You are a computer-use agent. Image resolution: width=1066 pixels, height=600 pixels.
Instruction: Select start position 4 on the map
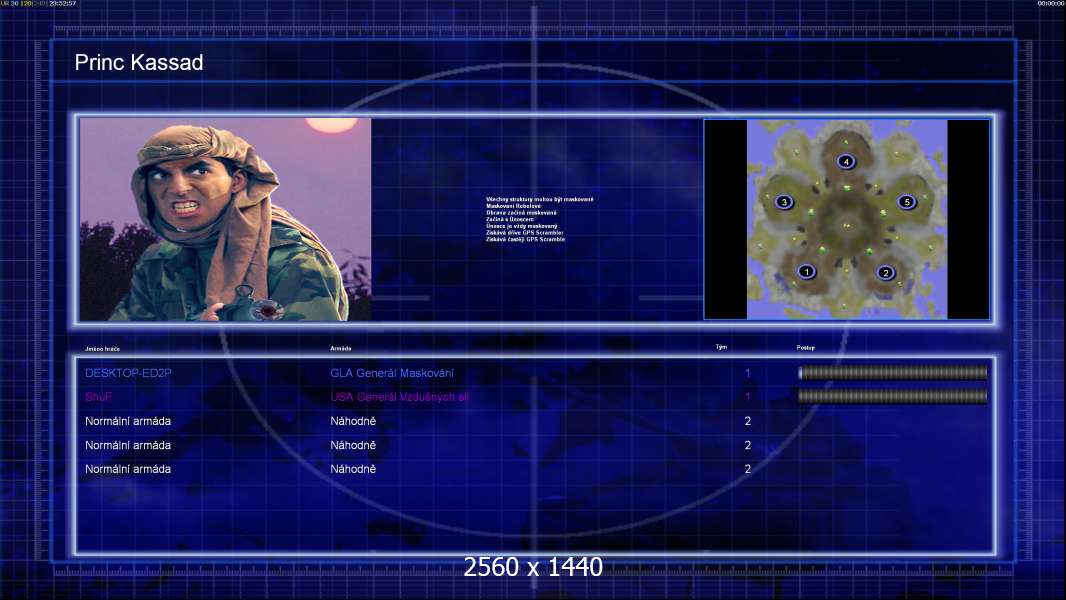coord(846,162)
